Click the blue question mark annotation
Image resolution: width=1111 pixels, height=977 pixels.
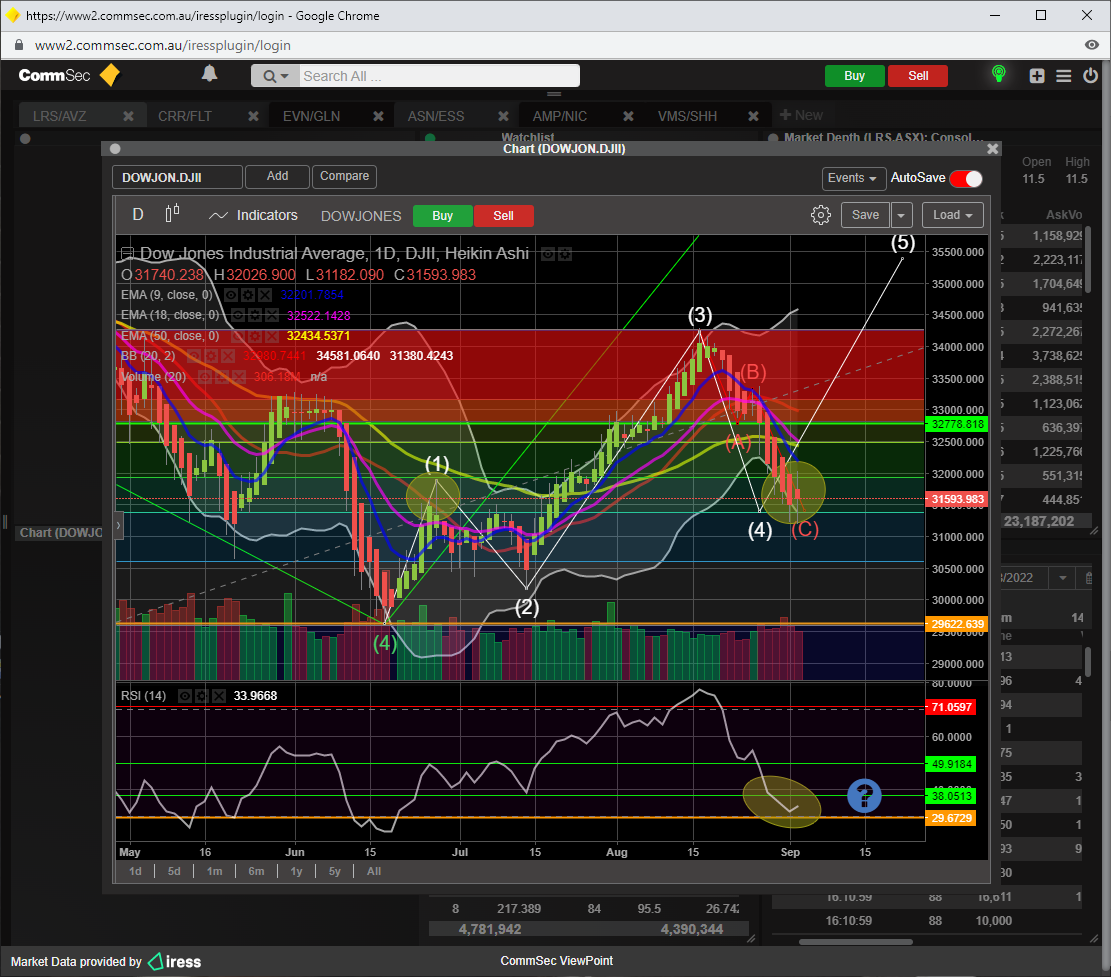(864, 795)
